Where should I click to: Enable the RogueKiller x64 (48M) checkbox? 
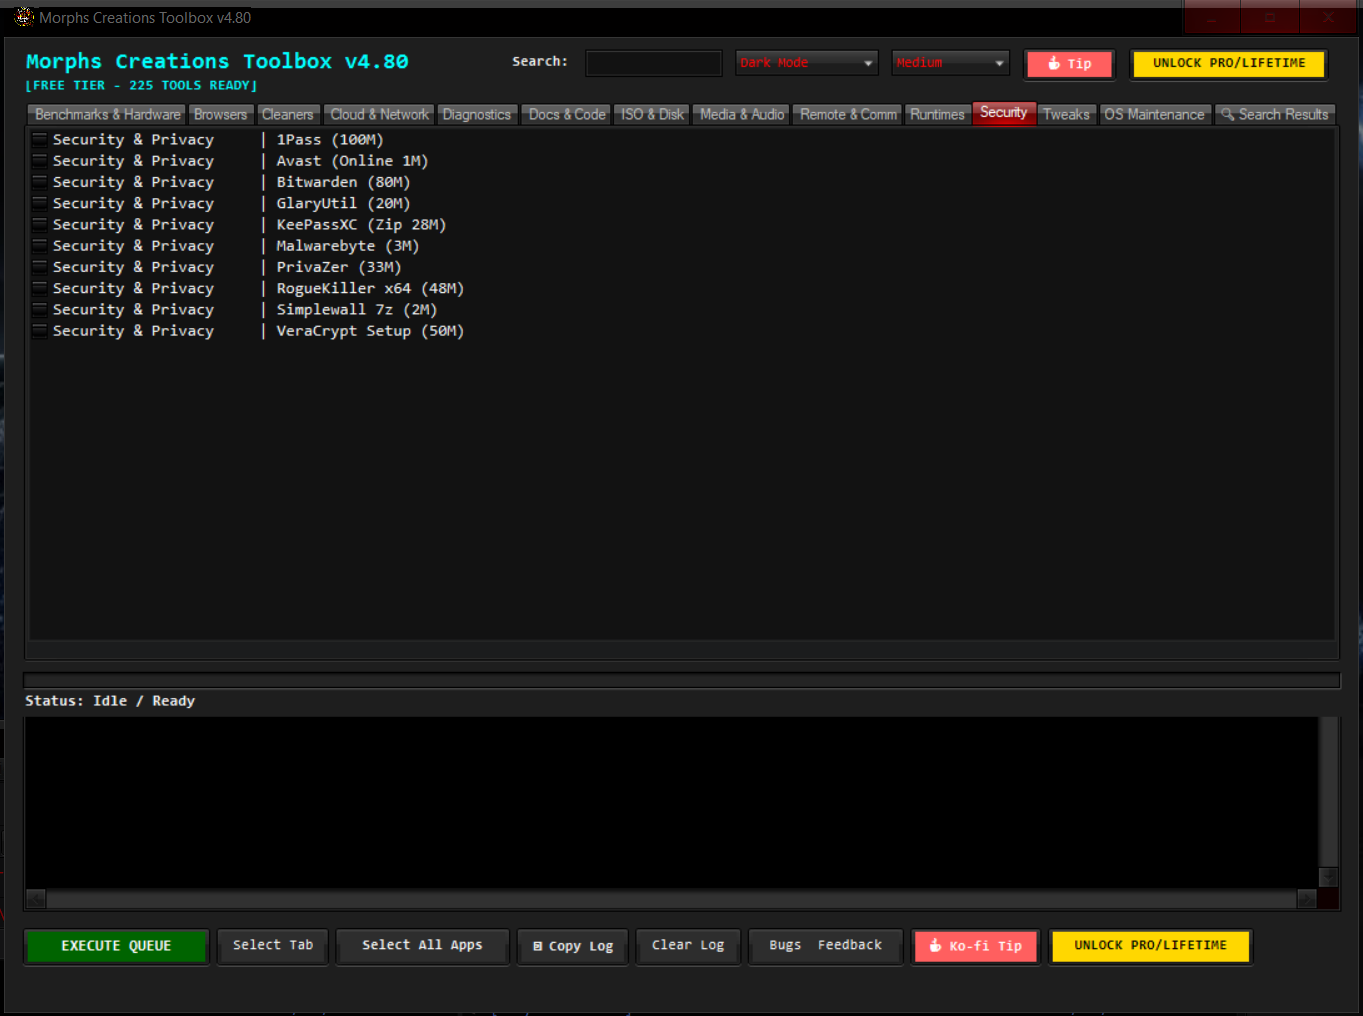[x=40, y=288]
